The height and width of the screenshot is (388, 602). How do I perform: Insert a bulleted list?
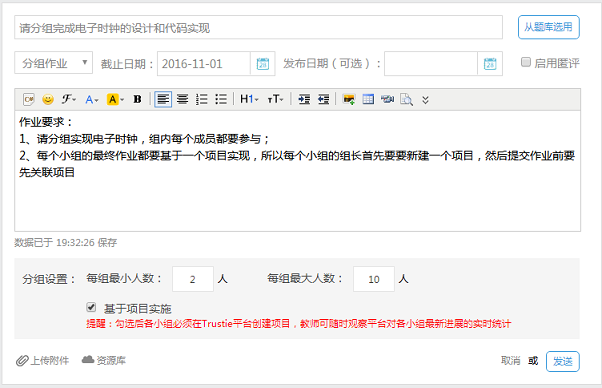click(x=221, y=99)
